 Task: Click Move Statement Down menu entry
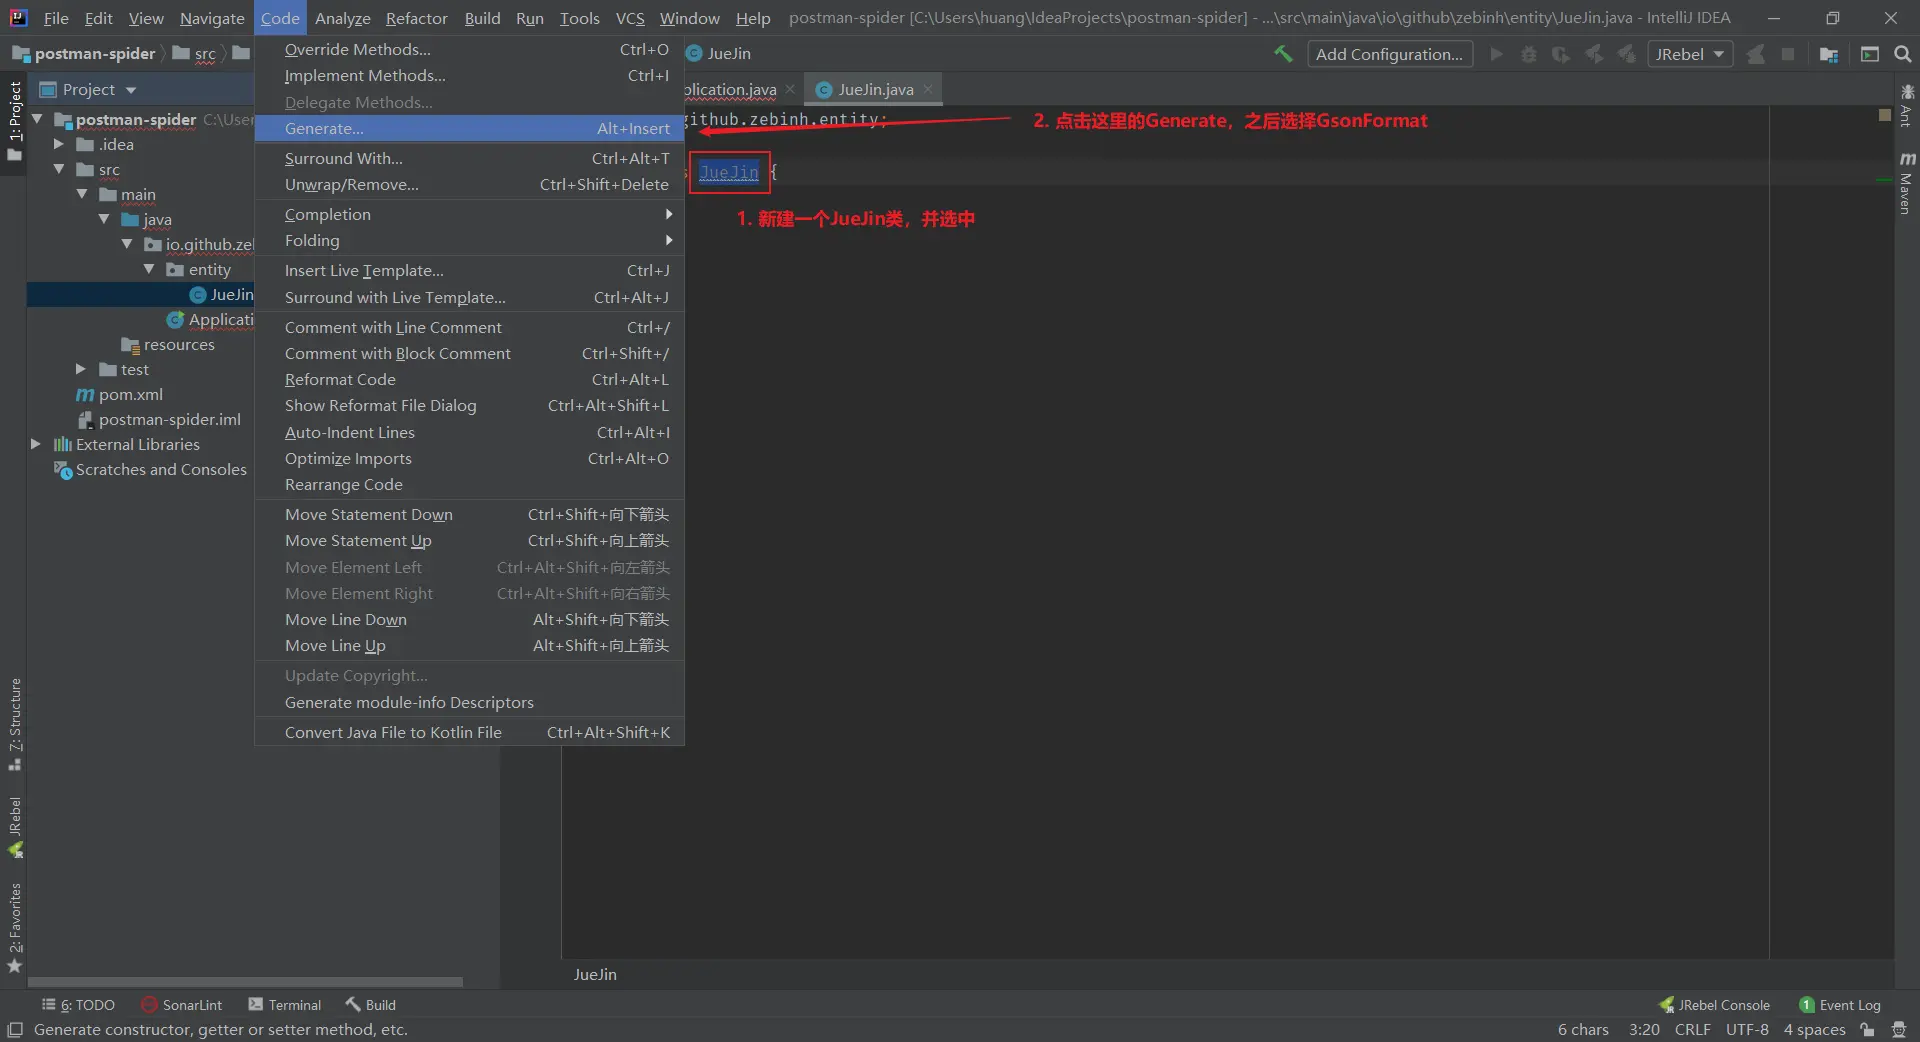(470, 514)
